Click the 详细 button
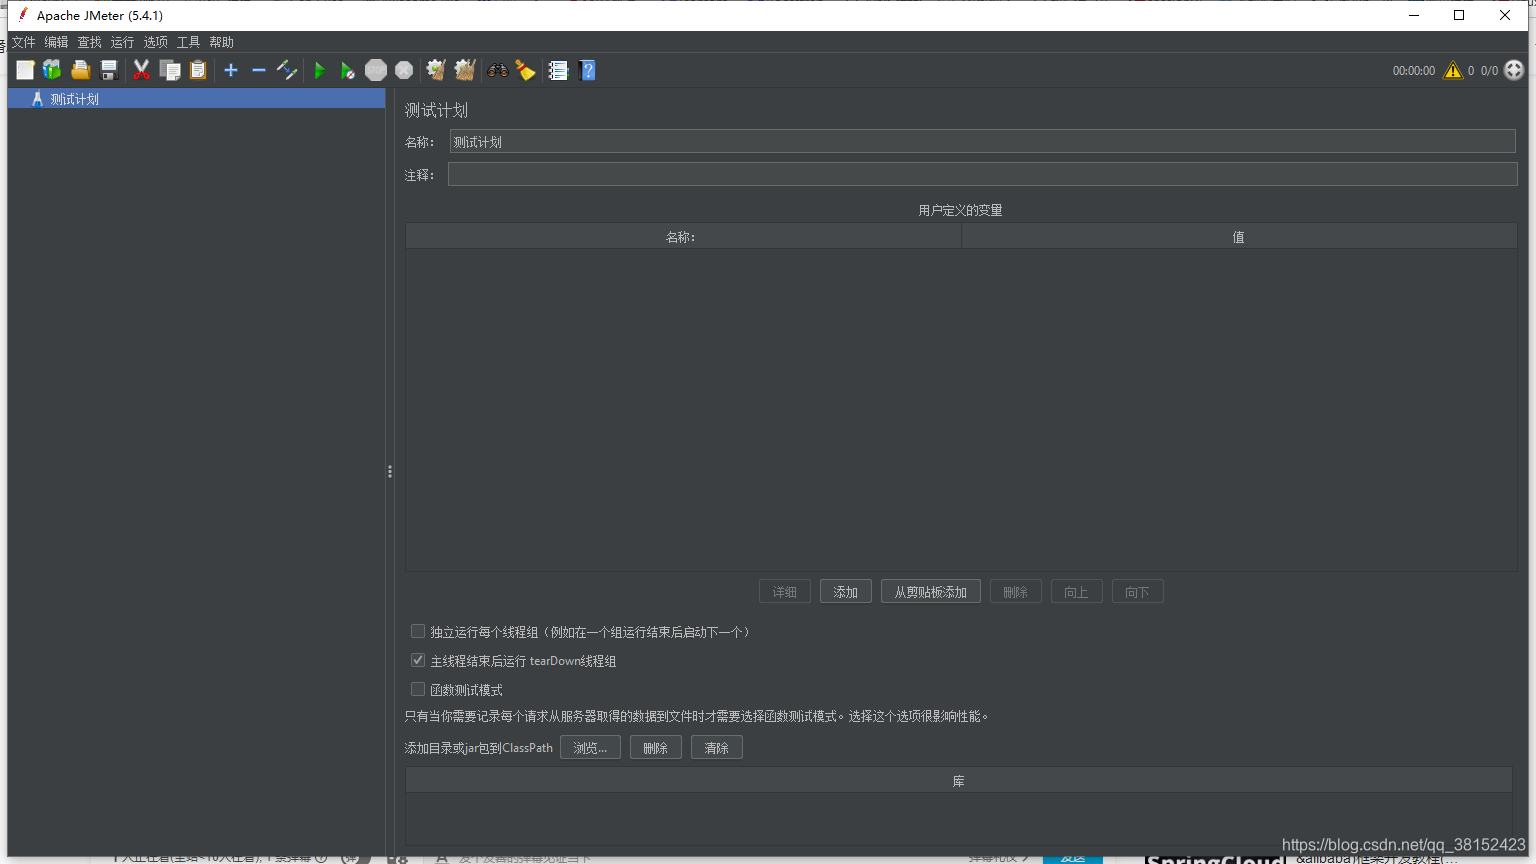Screen dimensions: 1536x864 tap(785, 592)
